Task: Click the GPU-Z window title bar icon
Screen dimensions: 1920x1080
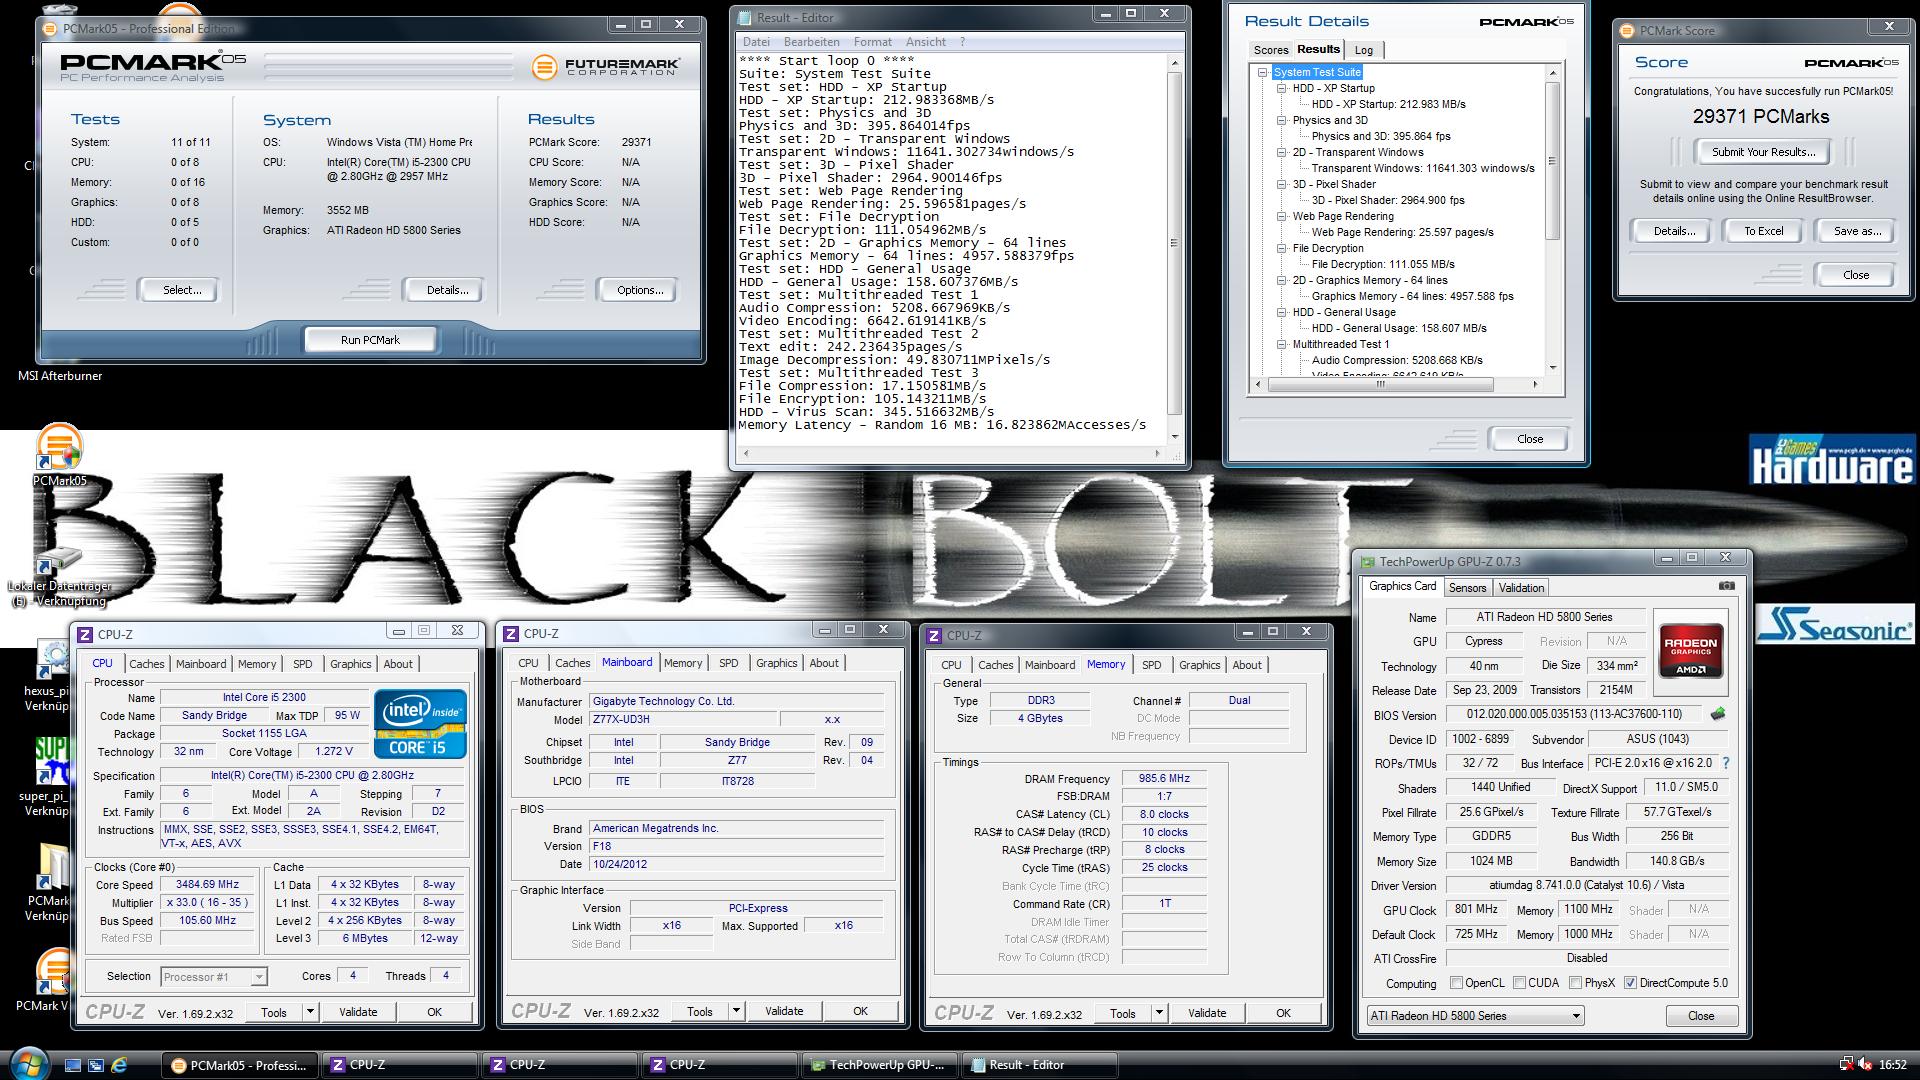Action: pyautogui.click(x=1367, y=562)
